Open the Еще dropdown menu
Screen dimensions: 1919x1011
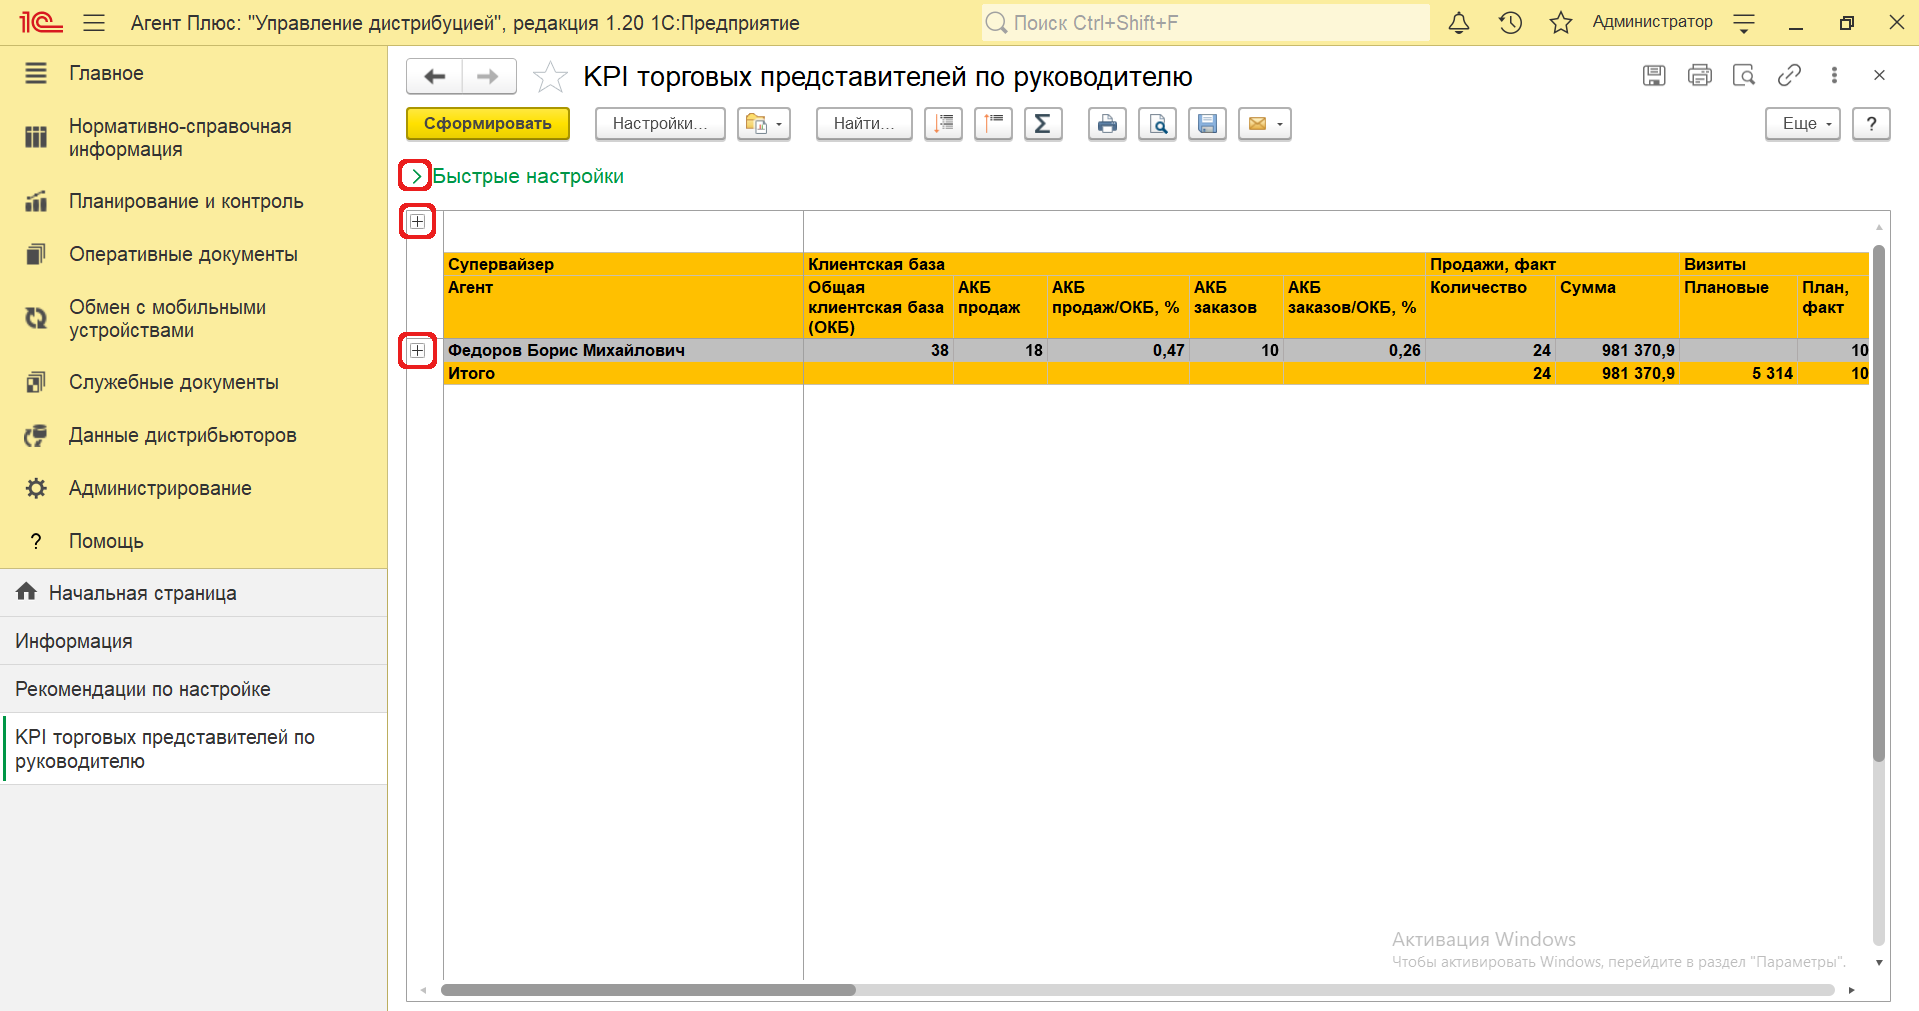click(x=1803, y=124)
